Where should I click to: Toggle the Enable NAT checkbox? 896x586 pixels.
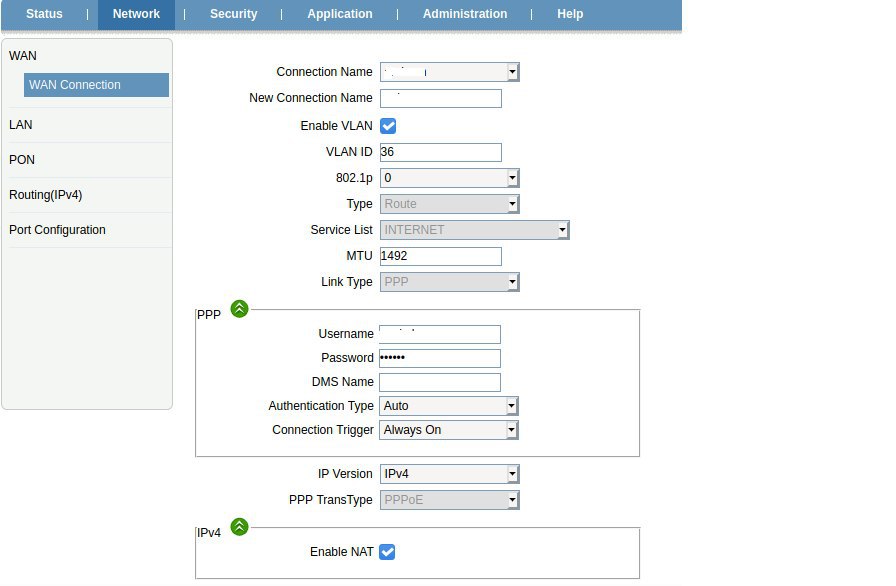387,552
